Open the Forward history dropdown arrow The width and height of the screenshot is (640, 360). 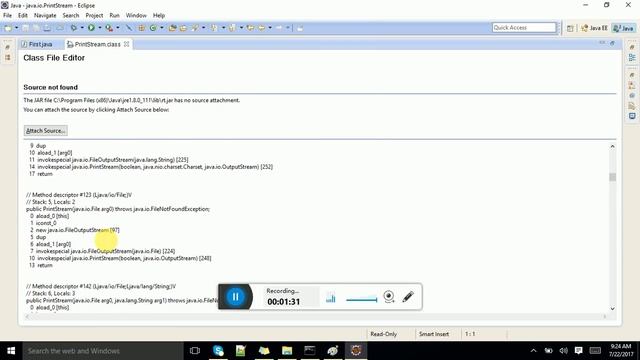[287, 28]
